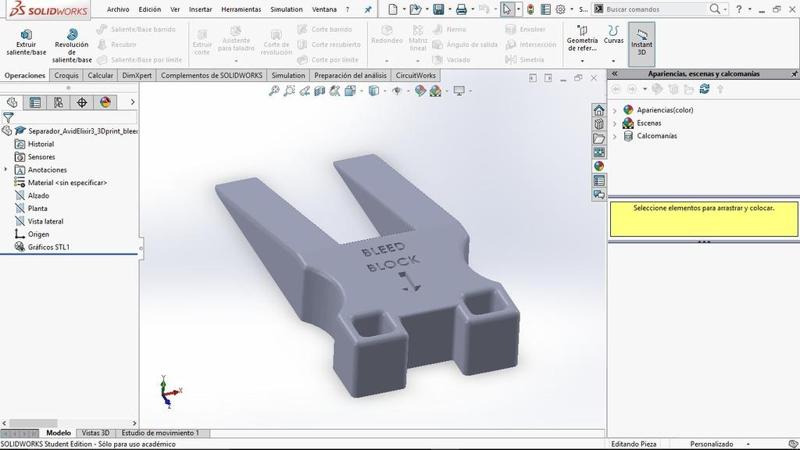Open the DimXpertManager tab icon

tap(82, 103)
